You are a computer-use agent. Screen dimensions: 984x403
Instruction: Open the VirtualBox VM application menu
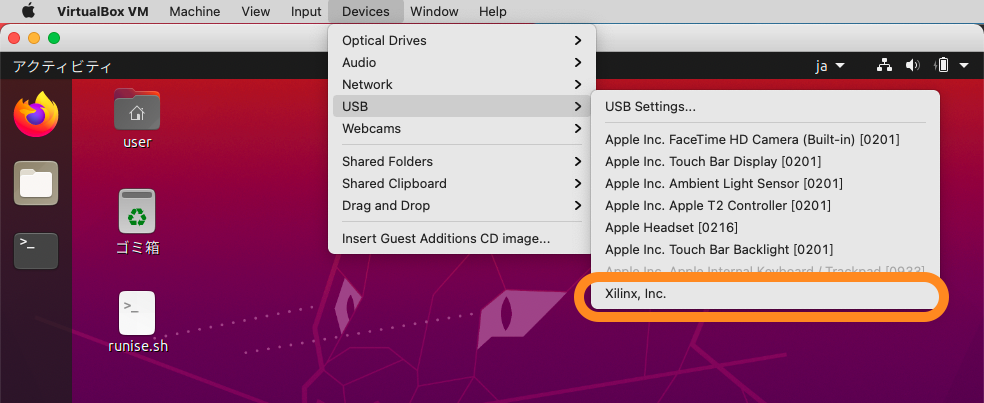(x=103, y=11)
